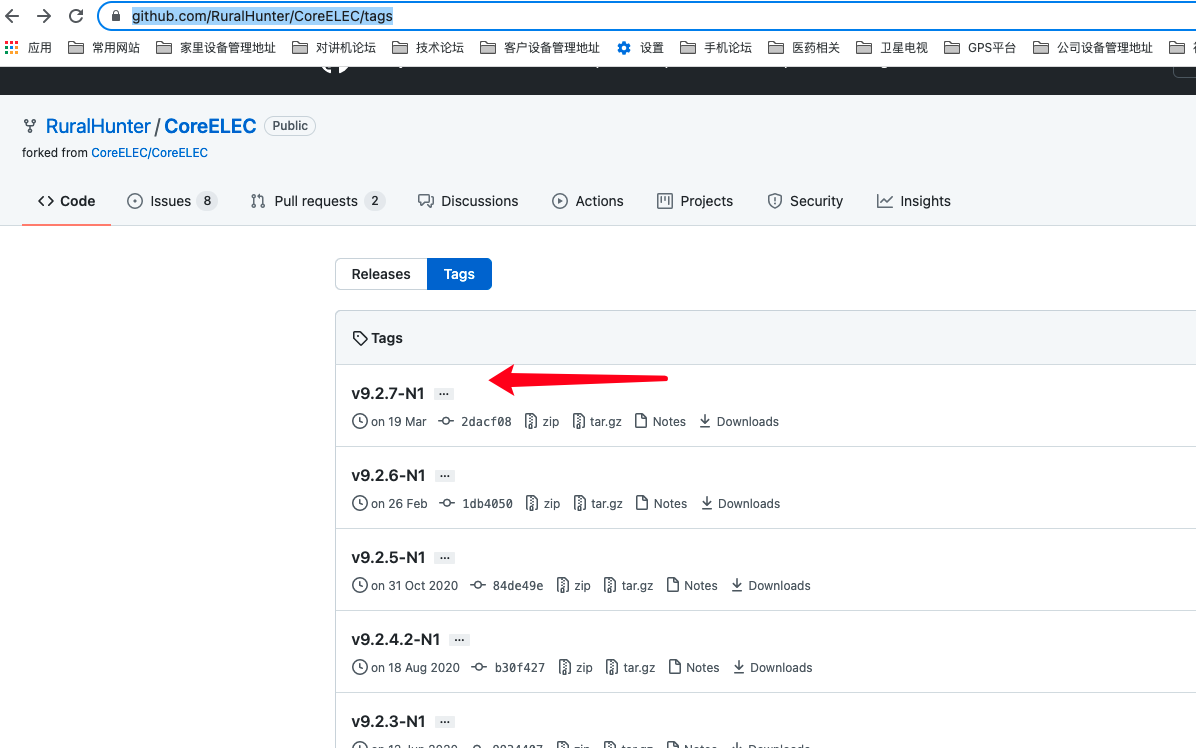
Task: Click the browser Forward arrow
Action: tap(44, 16)
